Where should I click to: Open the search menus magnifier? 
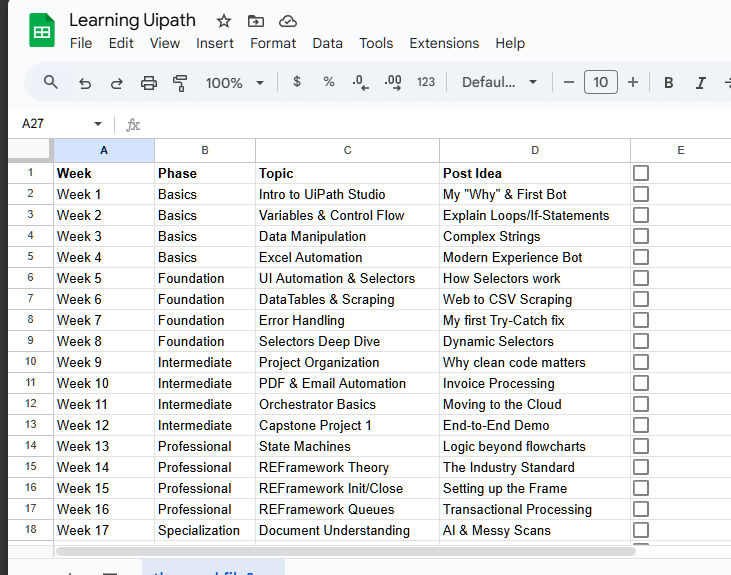(51, 83)
